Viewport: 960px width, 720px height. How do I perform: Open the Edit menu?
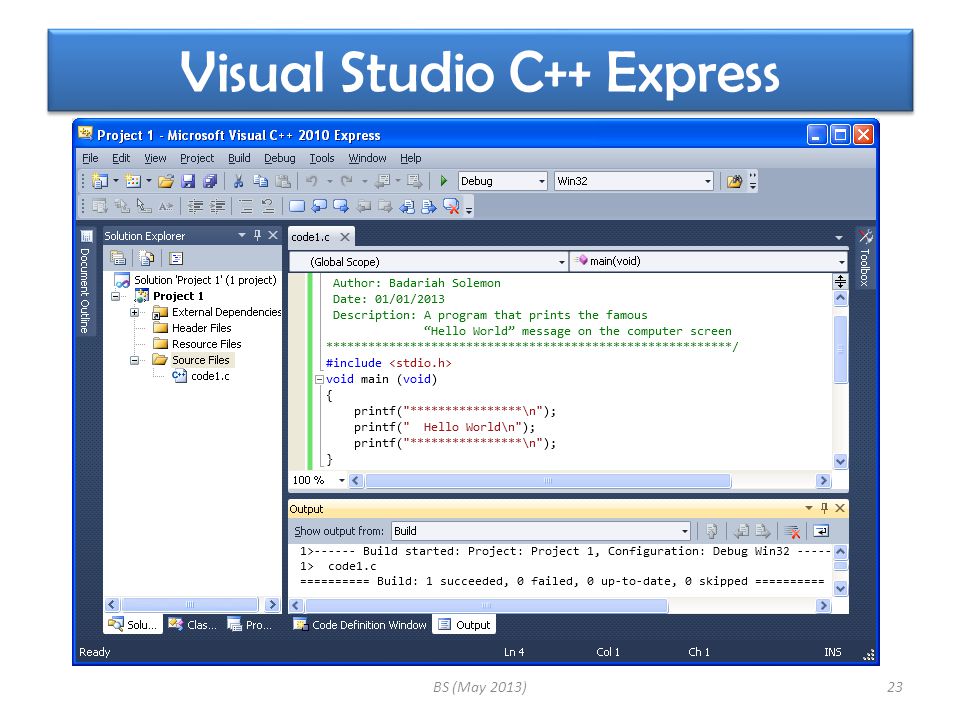[x=121, y=158]
